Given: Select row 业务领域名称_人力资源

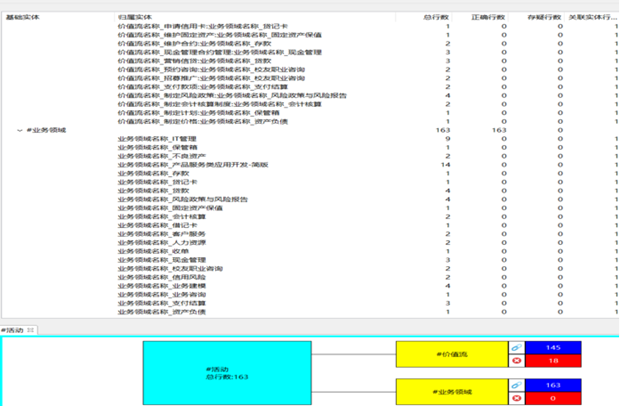Looking at the screenshot, I should [161, 243].
